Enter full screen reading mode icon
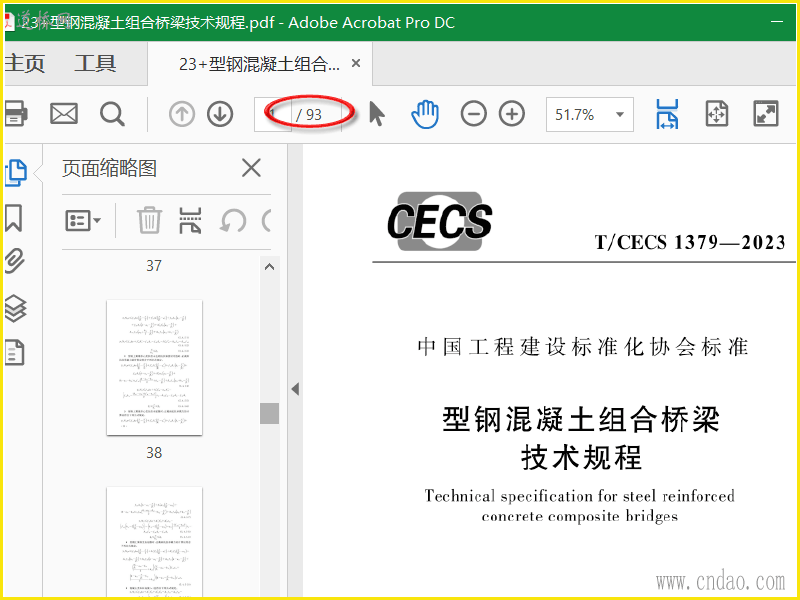800x600 pixels. point(766,113)
